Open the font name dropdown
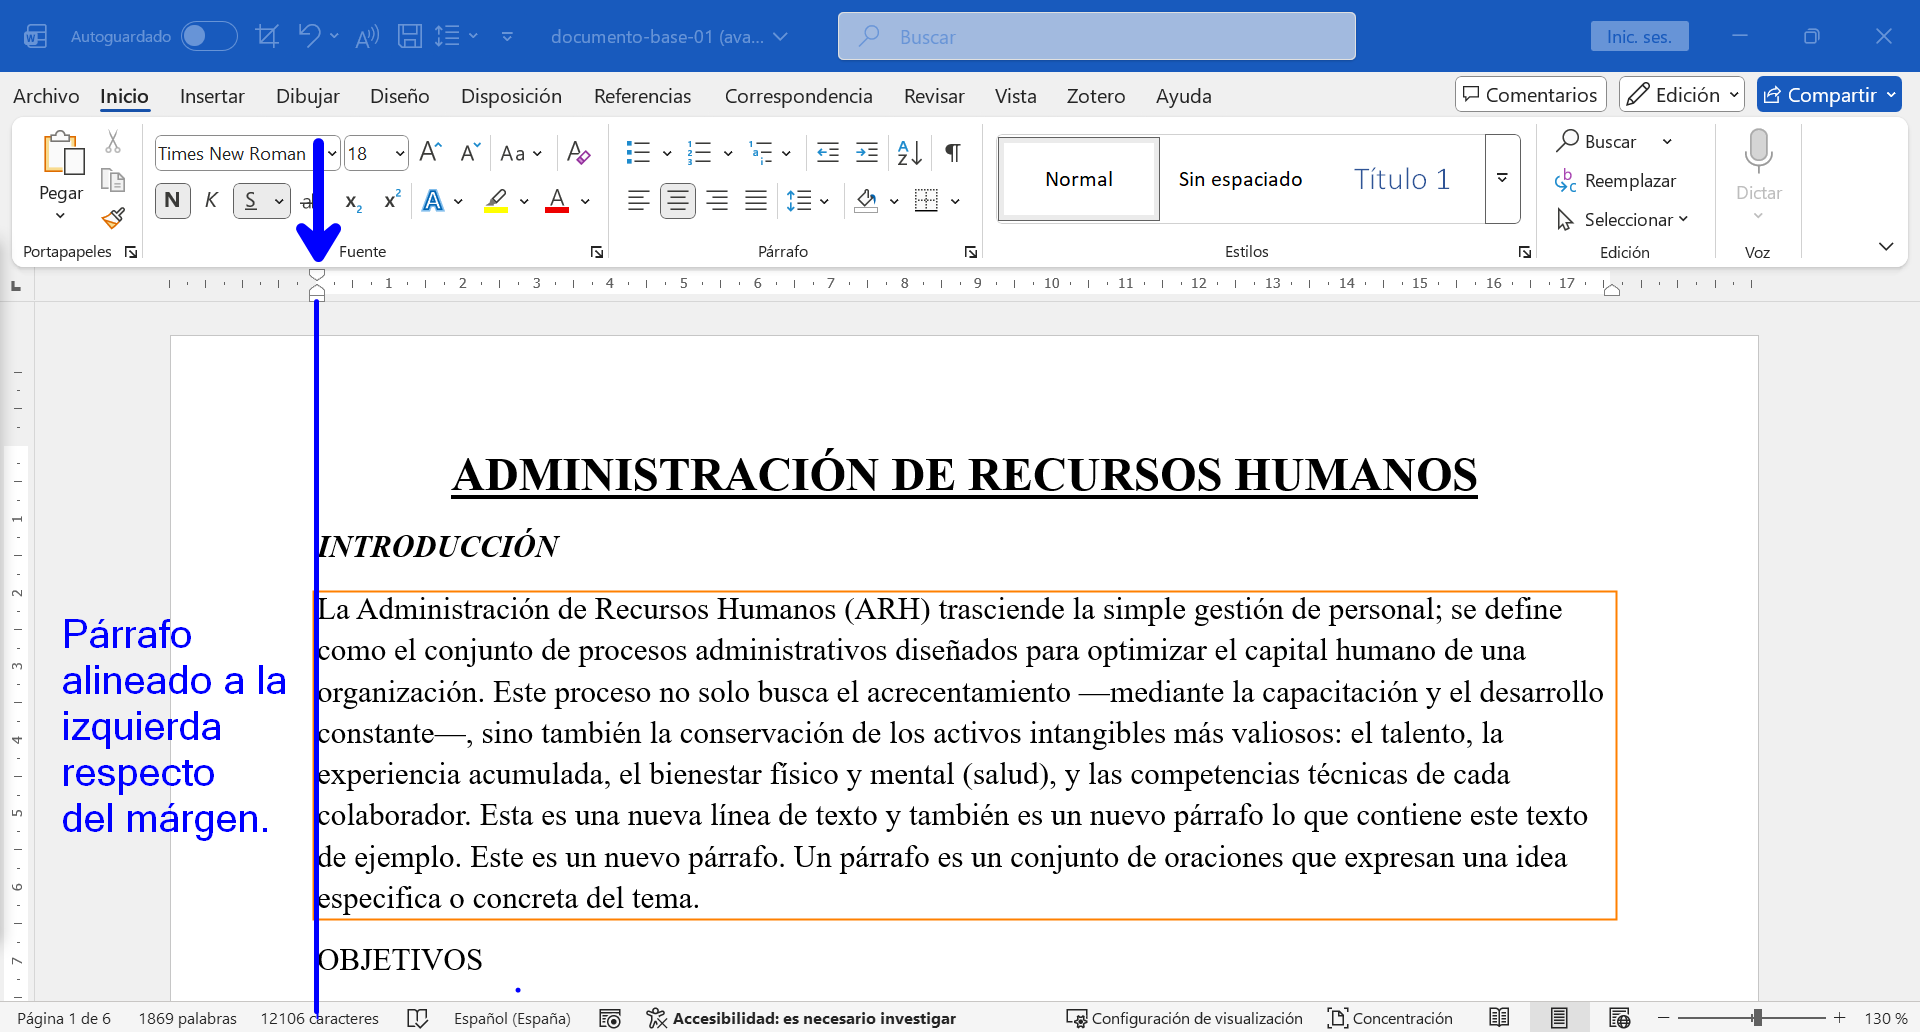 click(332, 153)
